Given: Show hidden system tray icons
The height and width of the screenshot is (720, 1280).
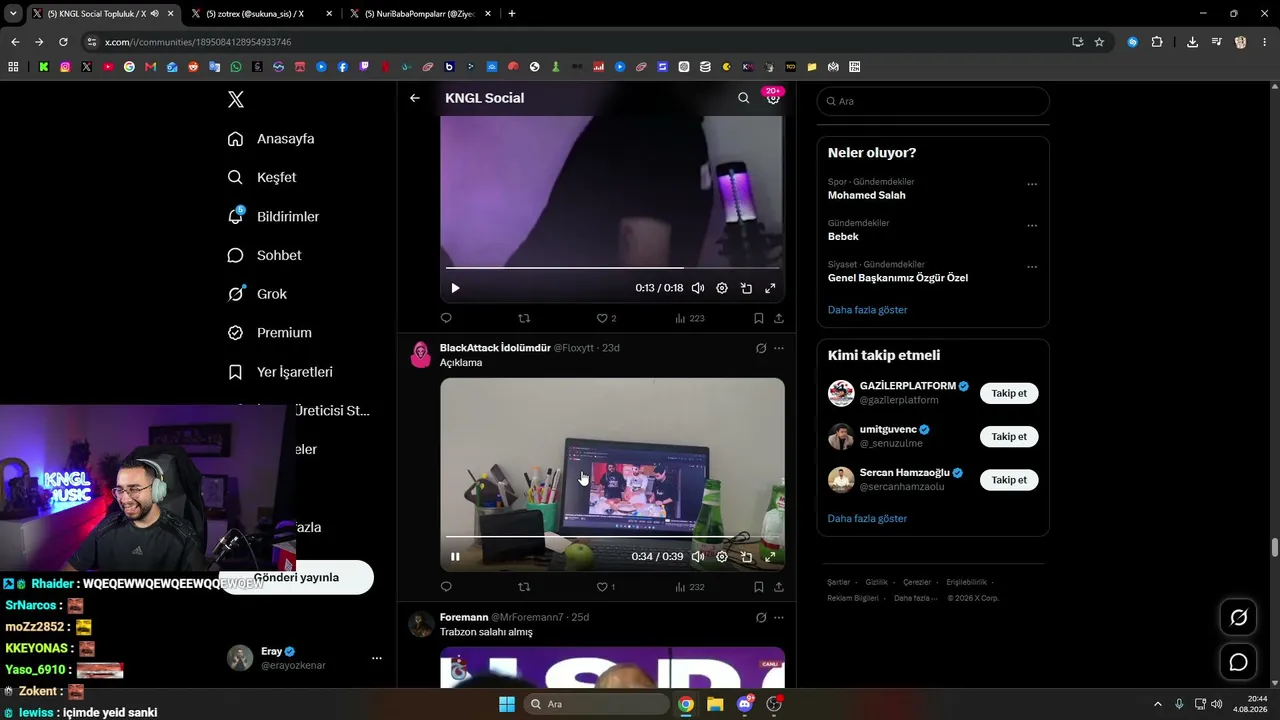Looking at the screenshot, I should click(1158, 704).
